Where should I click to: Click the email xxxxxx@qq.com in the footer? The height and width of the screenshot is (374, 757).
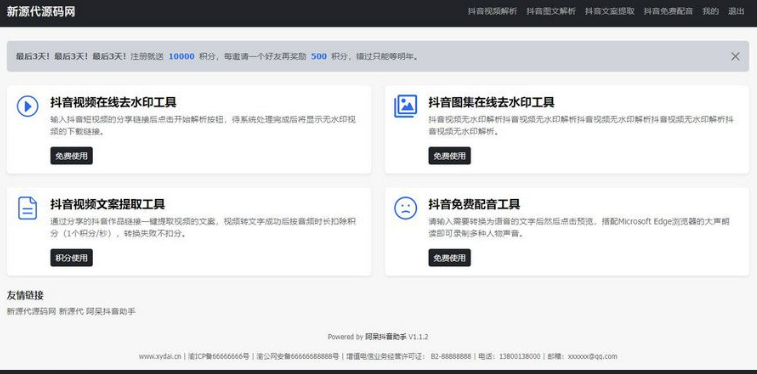592,357
